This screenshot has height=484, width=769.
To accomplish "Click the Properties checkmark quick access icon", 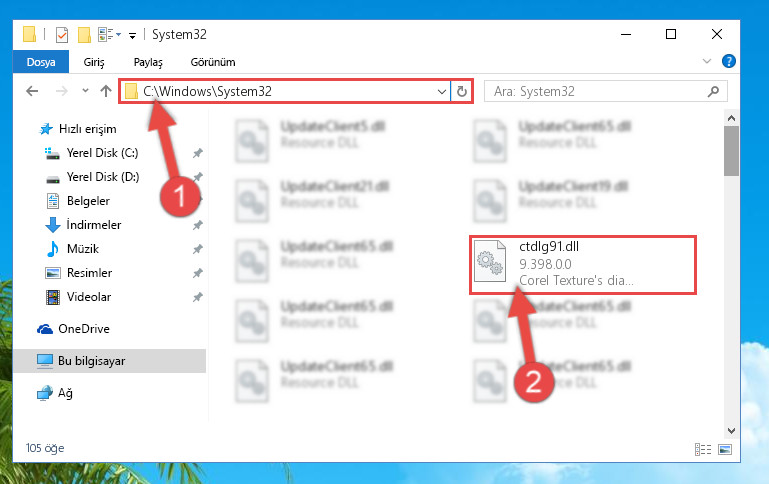I will coord(62,35).
